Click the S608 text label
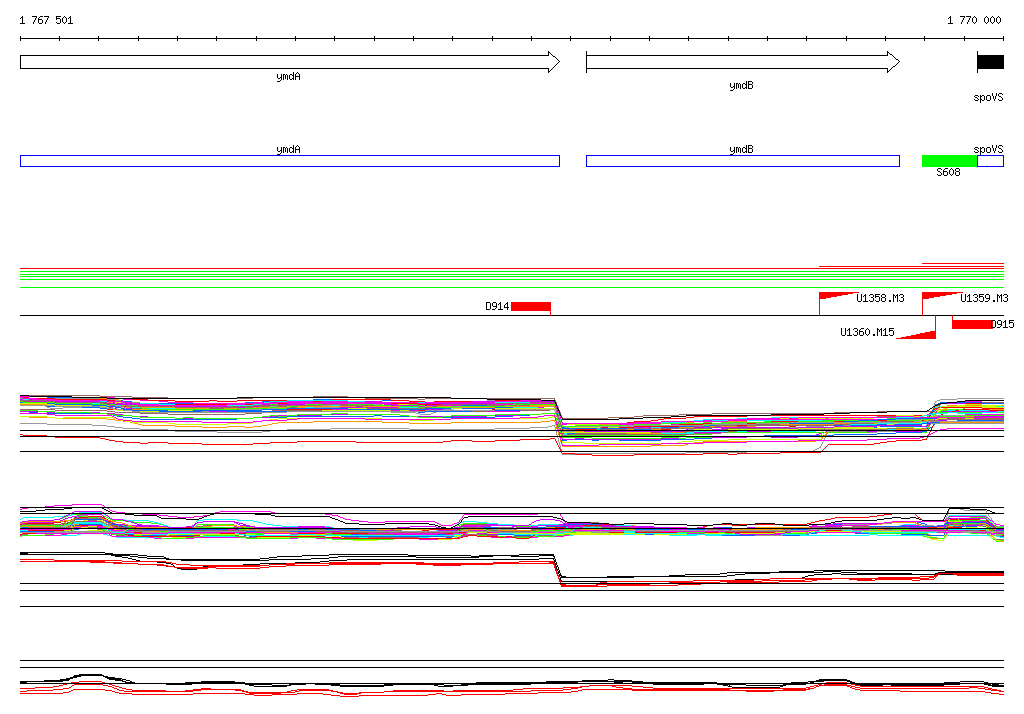The width and height of the screenshot is (1024, 714). click(x=948, y=172)
